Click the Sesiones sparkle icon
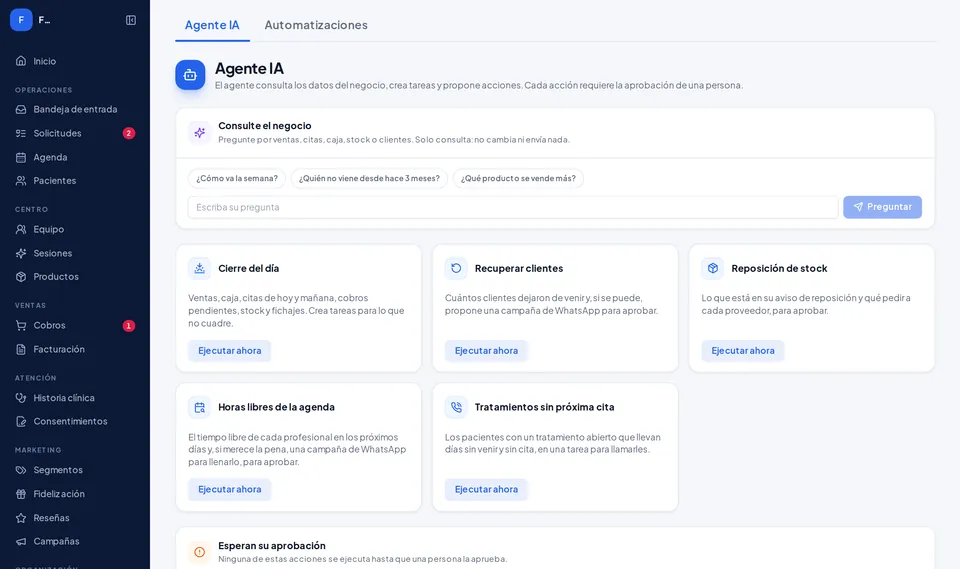The width and height of the screenshot is (960, 569). tap(21, 253)
